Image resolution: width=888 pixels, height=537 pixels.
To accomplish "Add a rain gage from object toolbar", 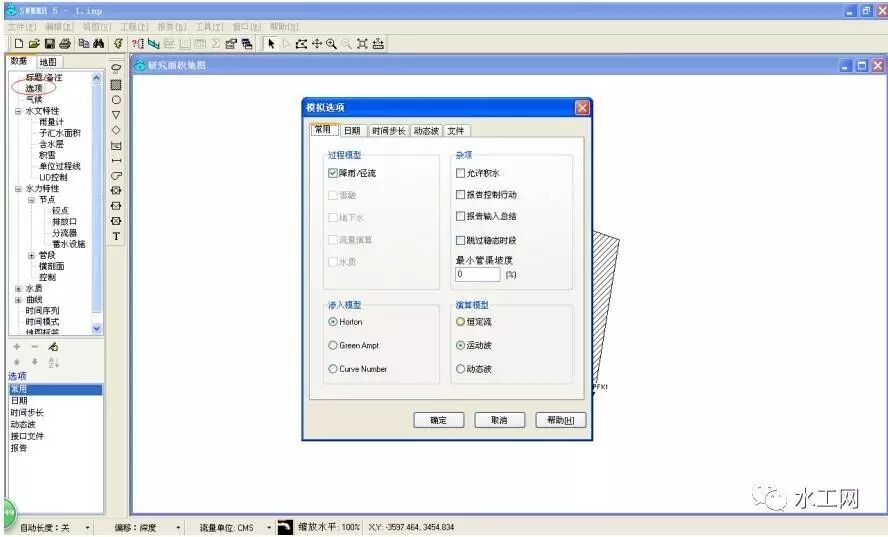I will pyautogui.click(x=116, y=69).
